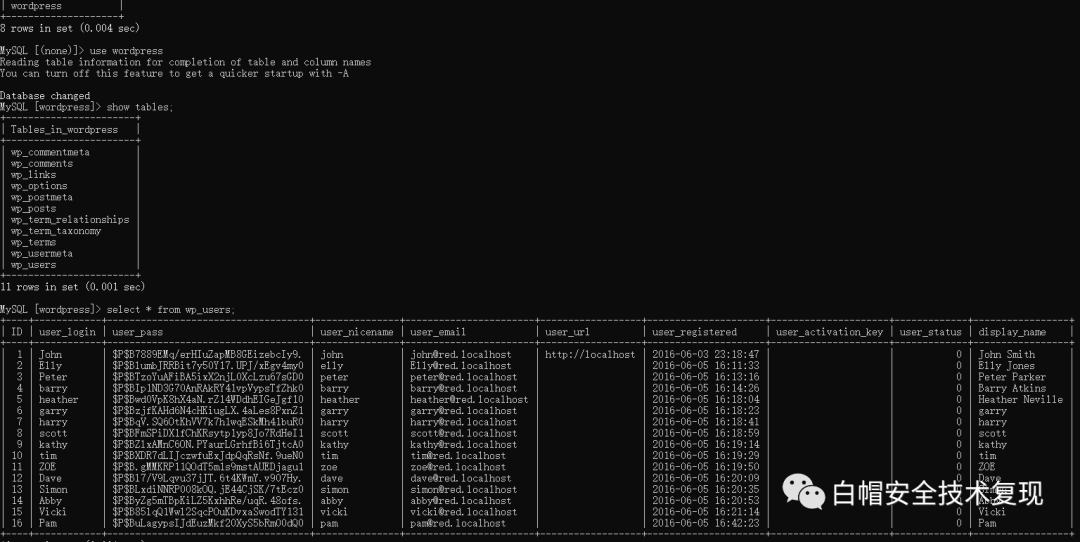Click the 2016-06-03 23:18:47 registration date

point(705,355)
